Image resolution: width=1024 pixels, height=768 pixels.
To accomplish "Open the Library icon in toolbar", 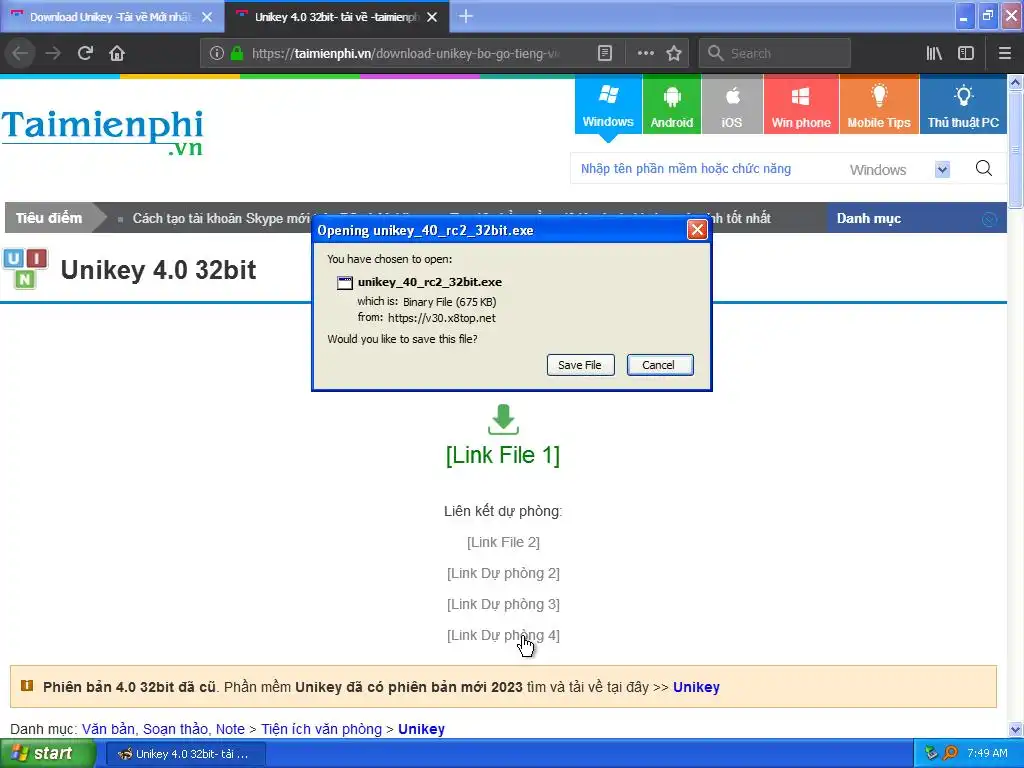I will point(934,53).
